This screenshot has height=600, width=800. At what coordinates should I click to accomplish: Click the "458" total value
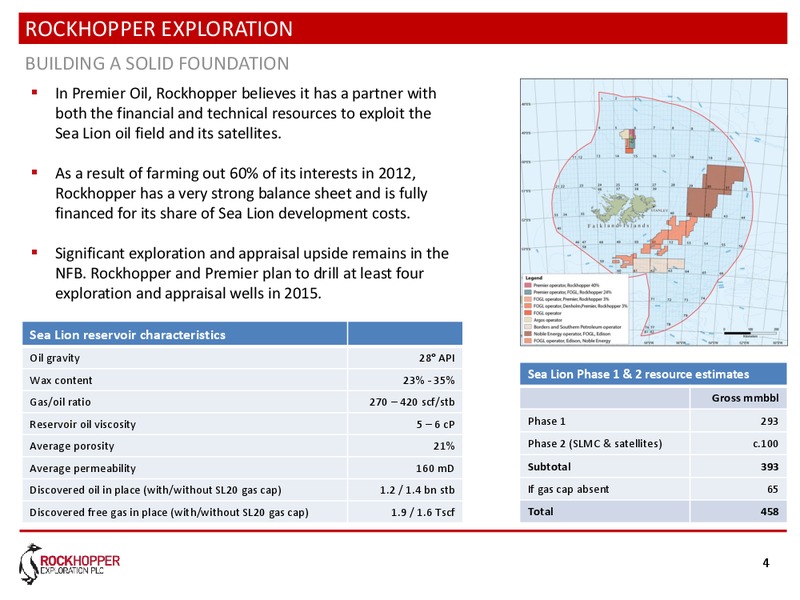769,511
